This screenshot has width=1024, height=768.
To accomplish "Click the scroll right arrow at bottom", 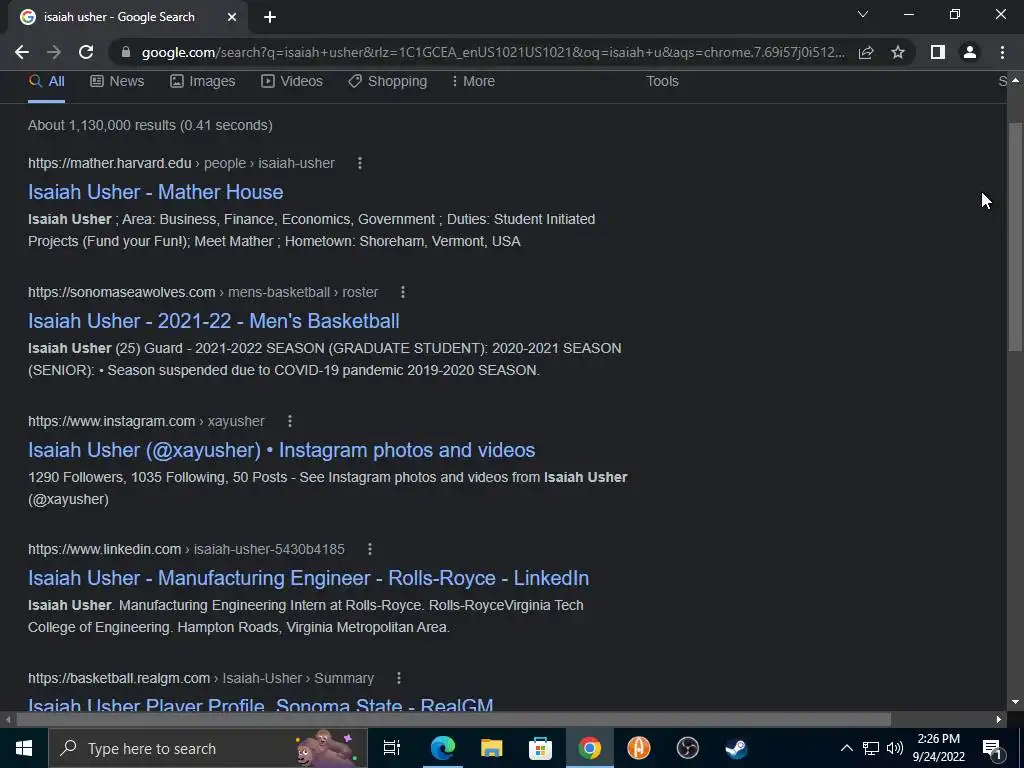I will click(999, 720).
